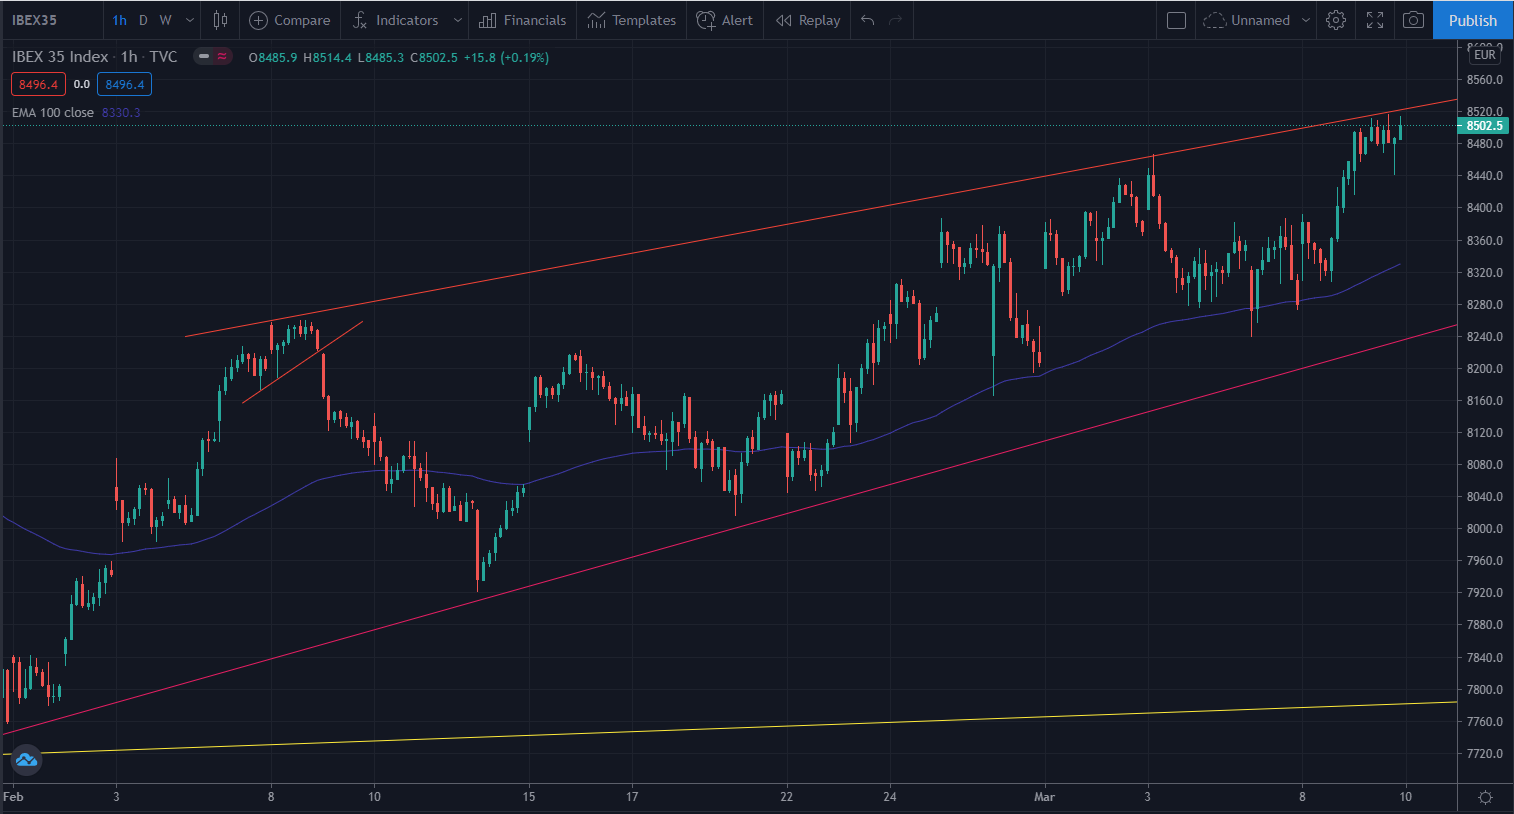The width and height of the screenshot is (1514, 814).
Task: Take a chart snapshot with camera
Action: 1413,20
